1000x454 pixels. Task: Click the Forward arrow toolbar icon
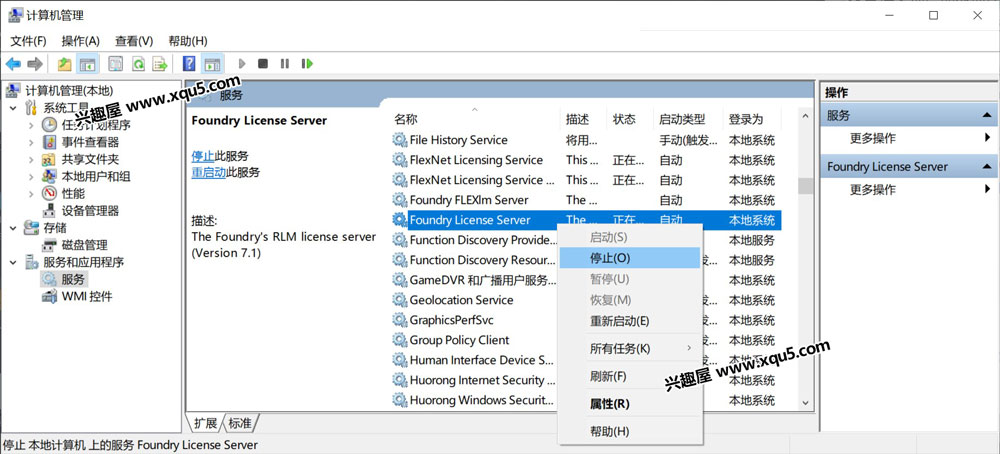point(35,64)
